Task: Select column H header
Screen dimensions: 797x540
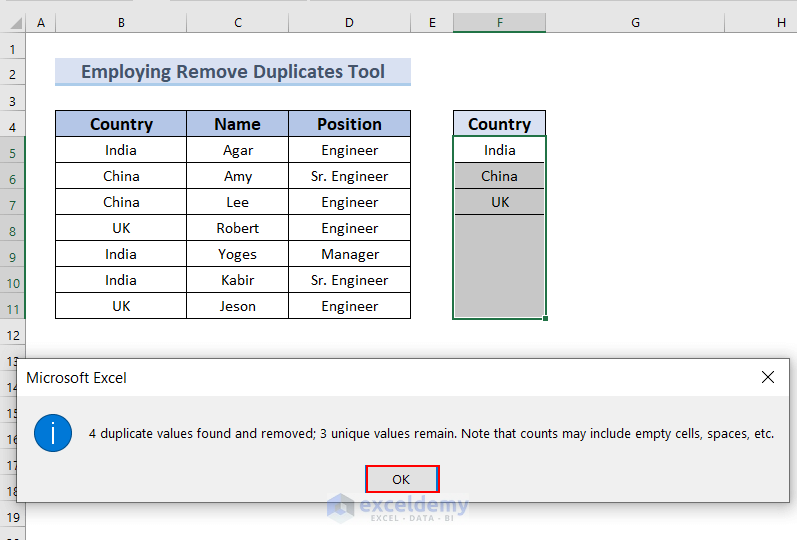Action: [x=761, y=23]
